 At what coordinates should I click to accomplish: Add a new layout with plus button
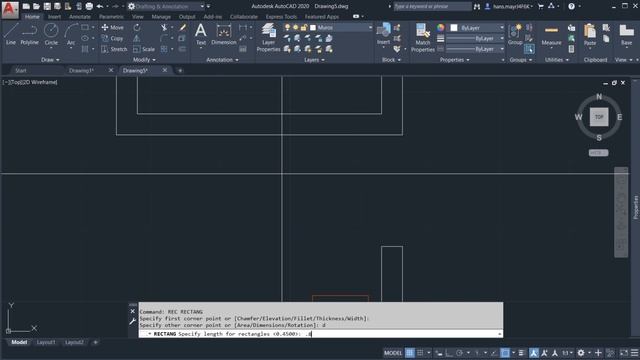tap(96, 342)
